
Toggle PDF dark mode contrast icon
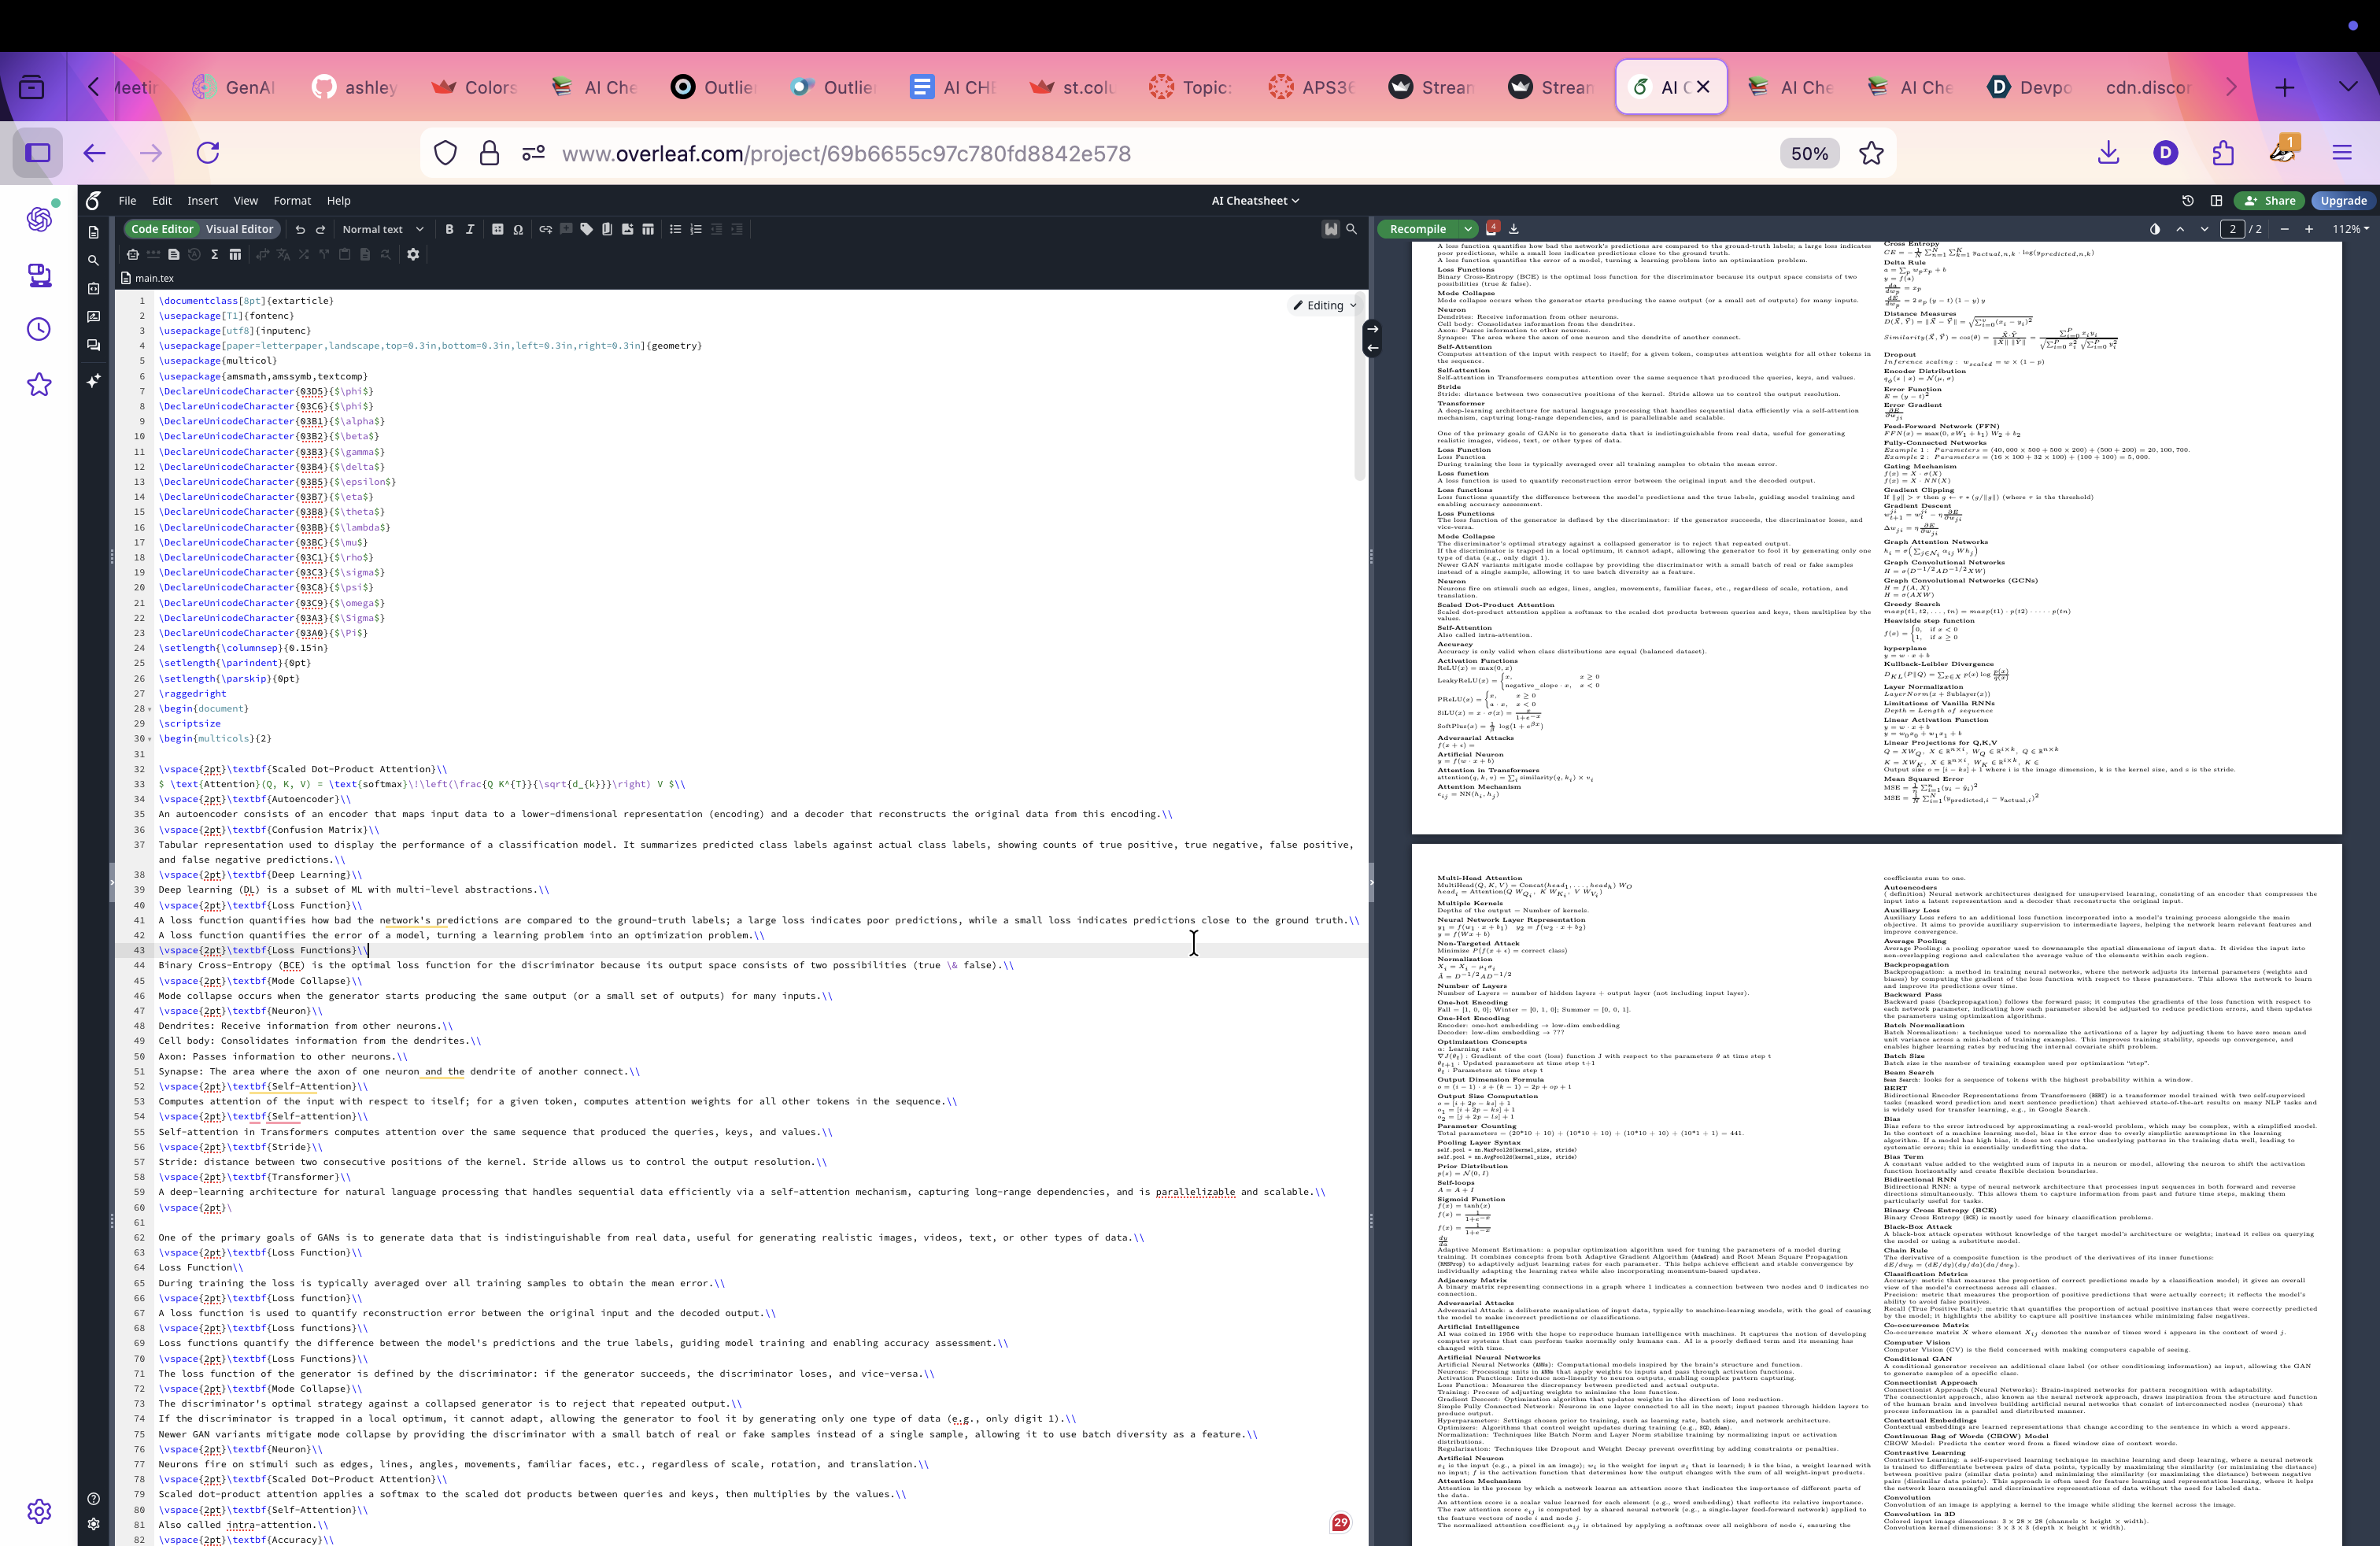[x=2154, y=229]
